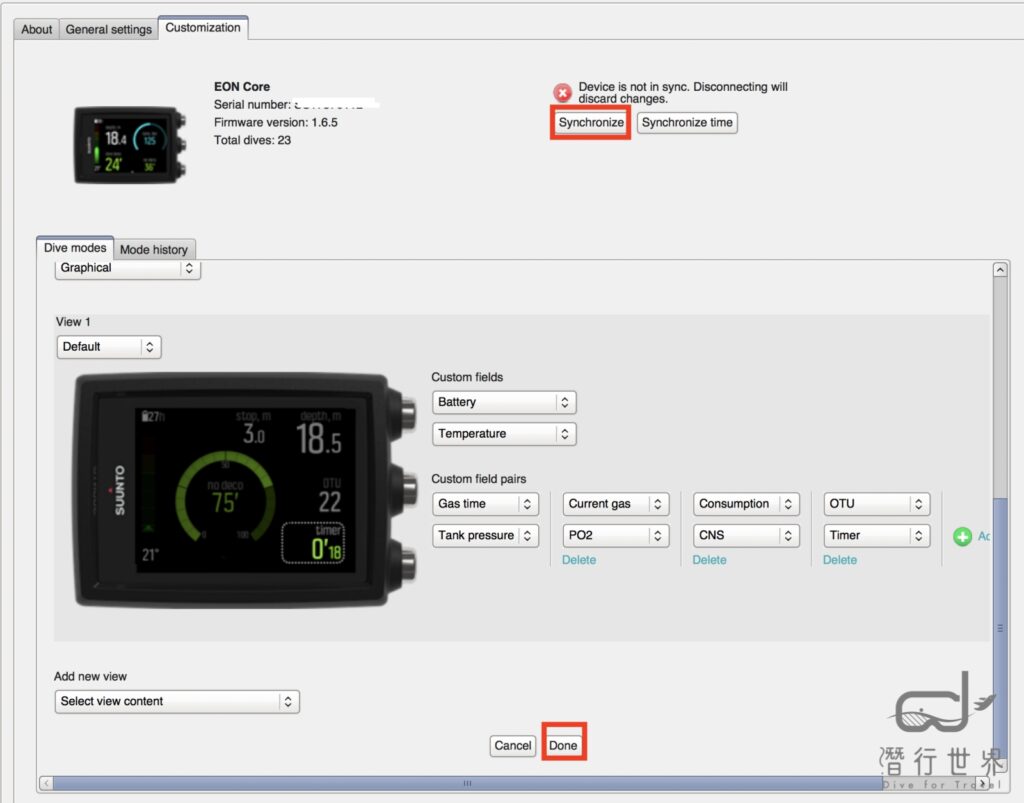Delete the Consumption / CNS pair
Viewport: 1024px width, 803px height.
tap(709, 559)
